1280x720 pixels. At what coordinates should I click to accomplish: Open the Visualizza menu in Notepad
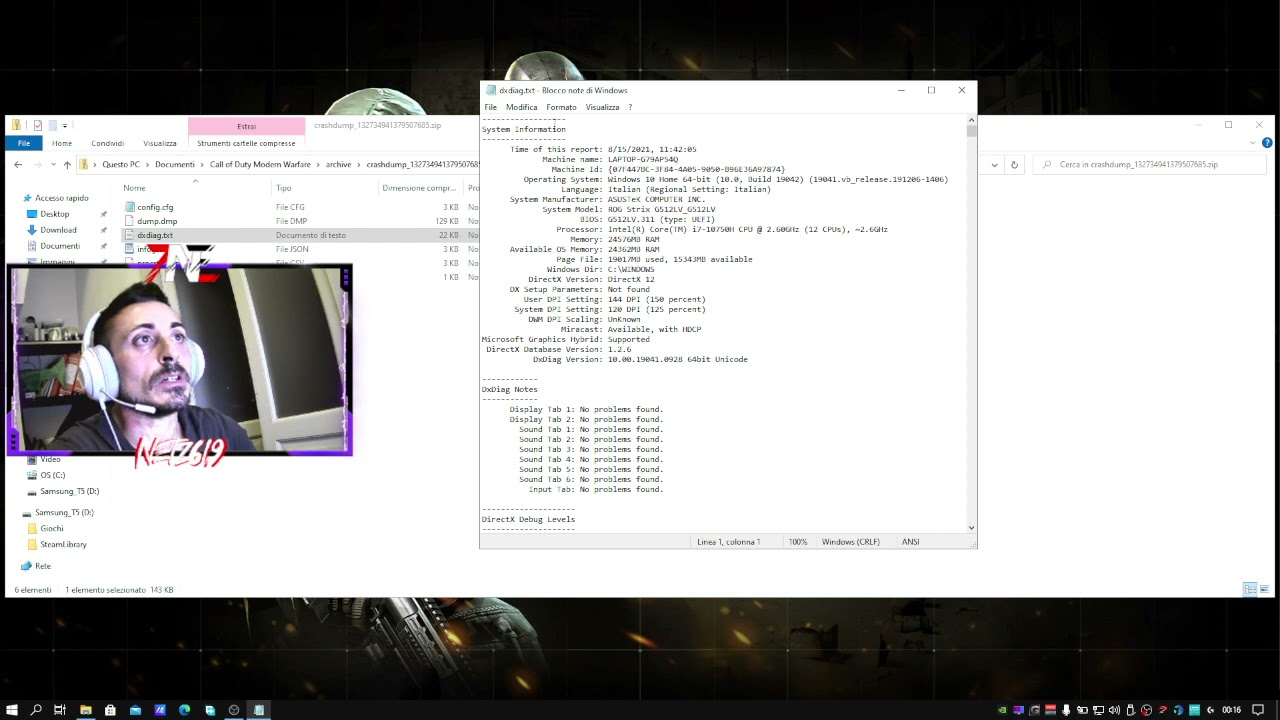[x=602, y=107]
